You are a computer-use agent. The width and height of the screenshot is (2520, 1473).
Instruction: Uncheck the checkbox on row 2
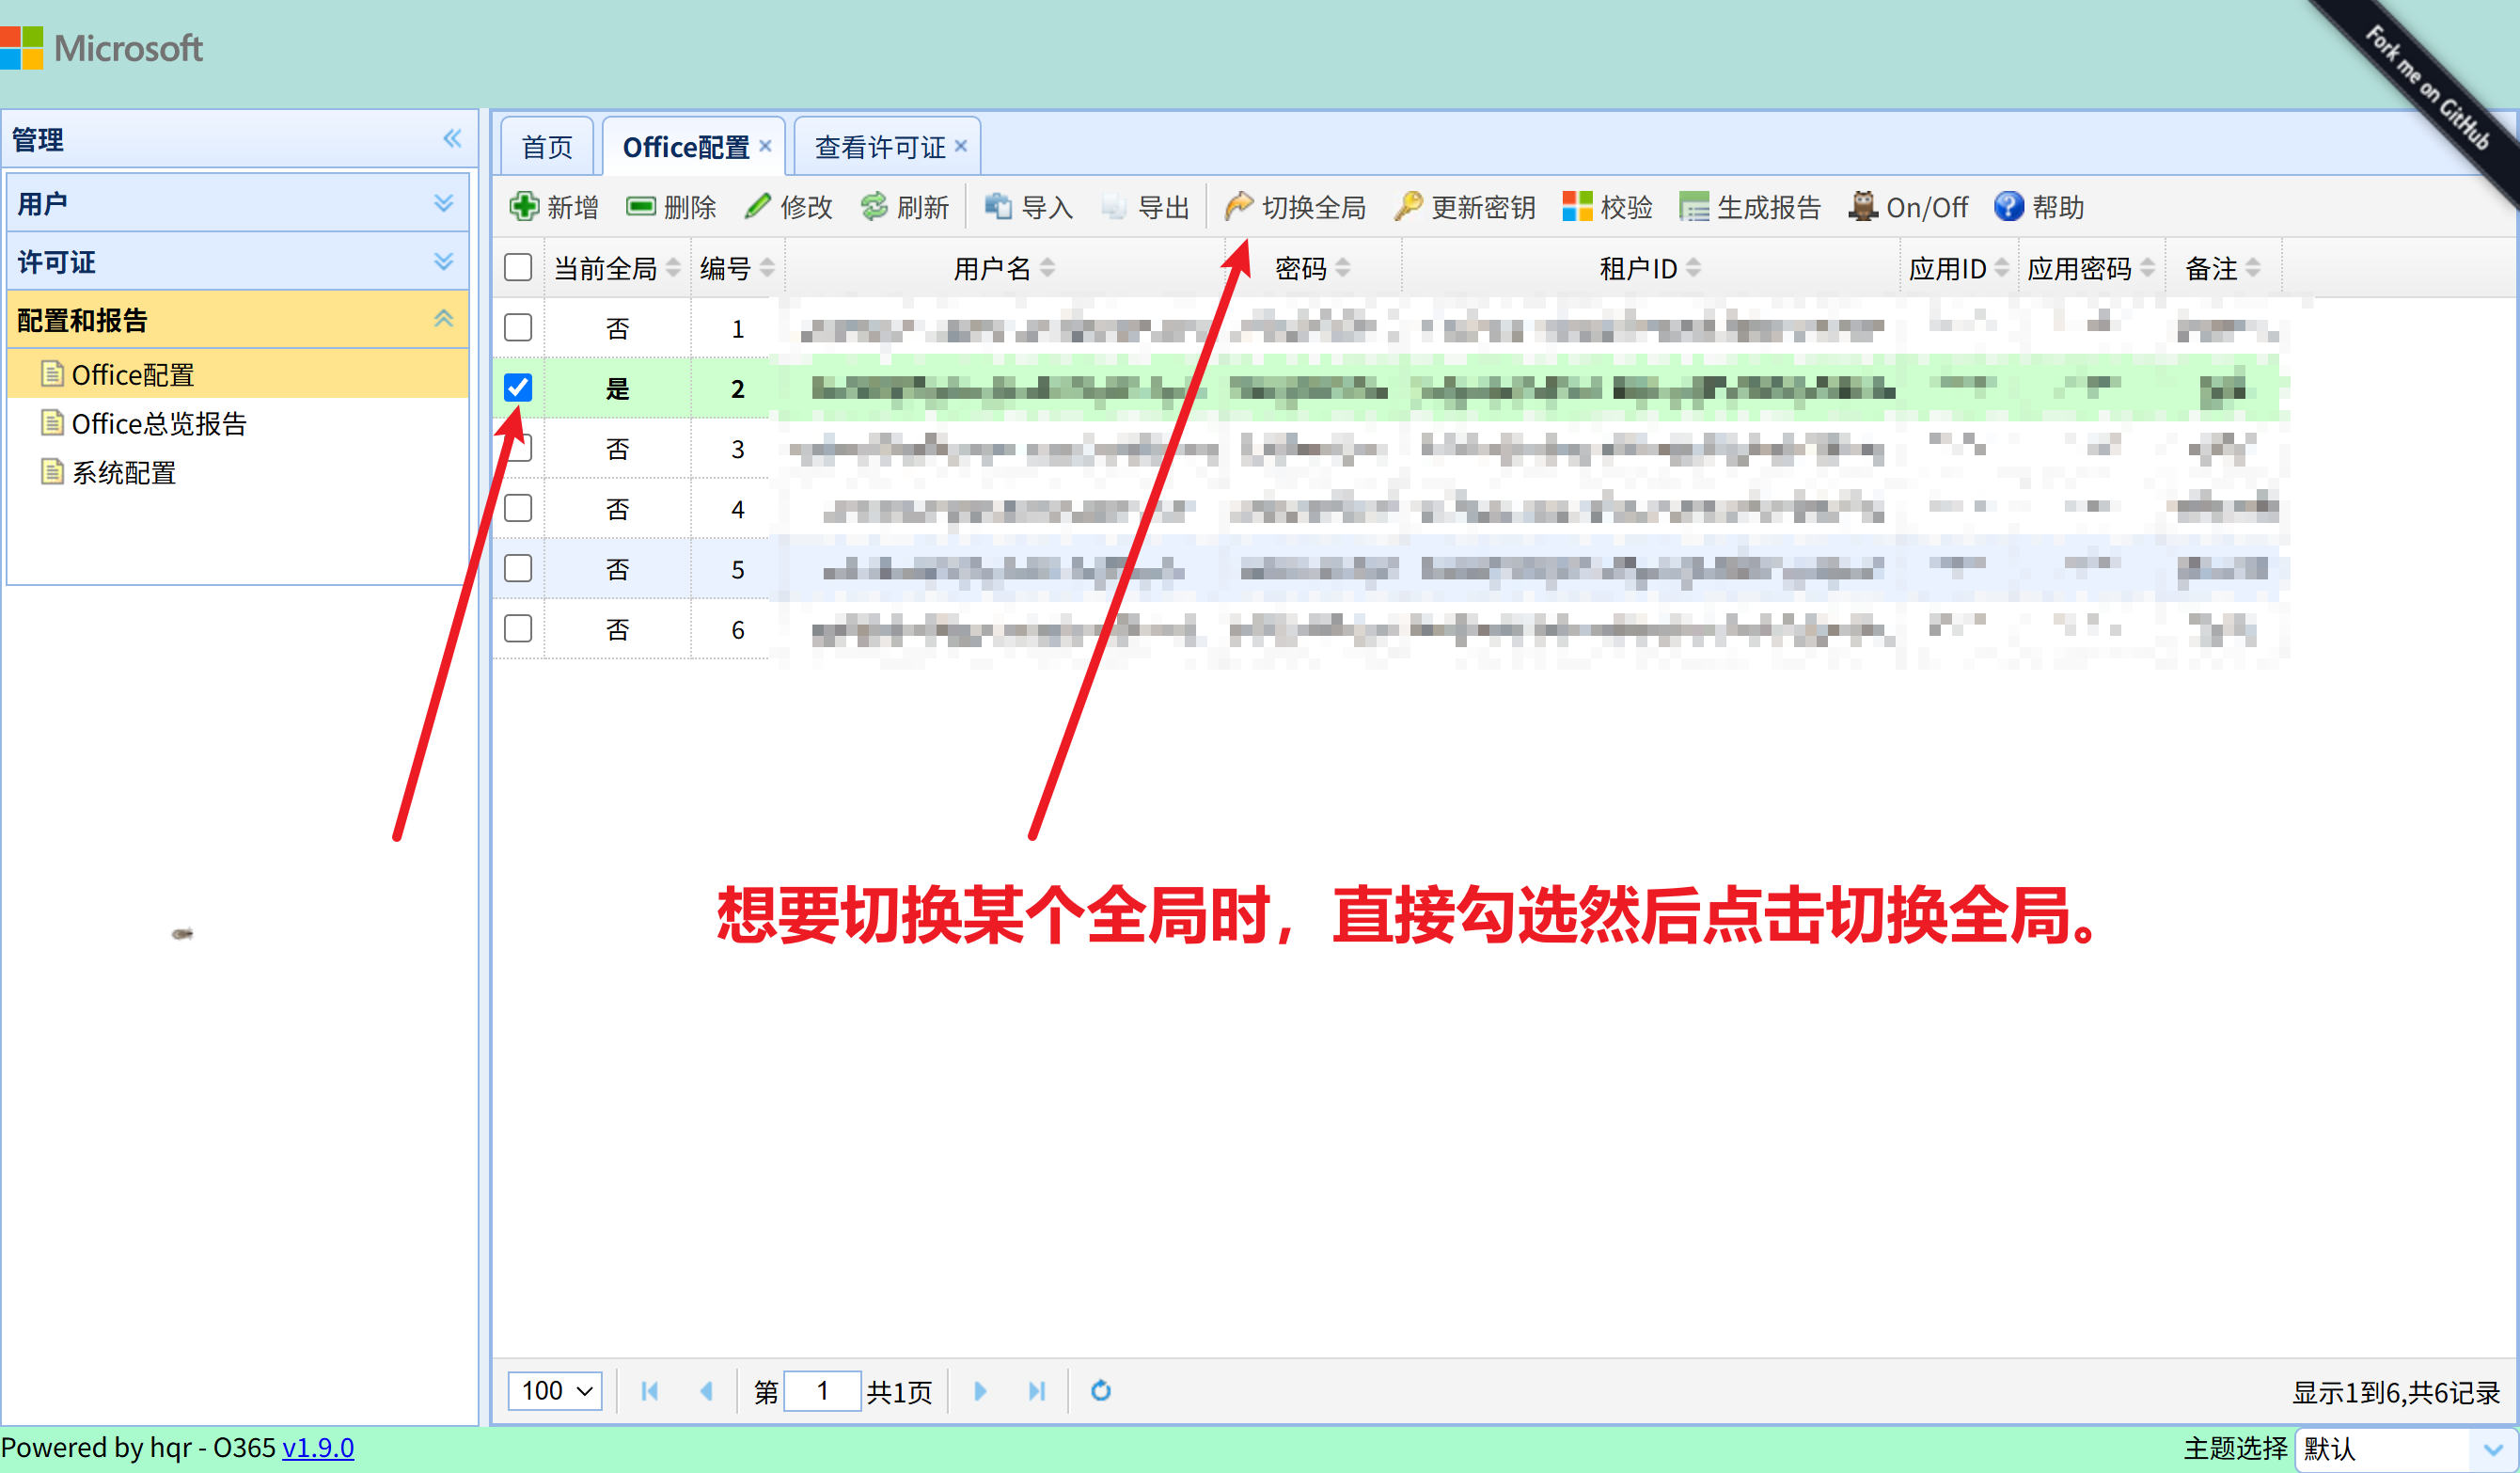point(519,389)
